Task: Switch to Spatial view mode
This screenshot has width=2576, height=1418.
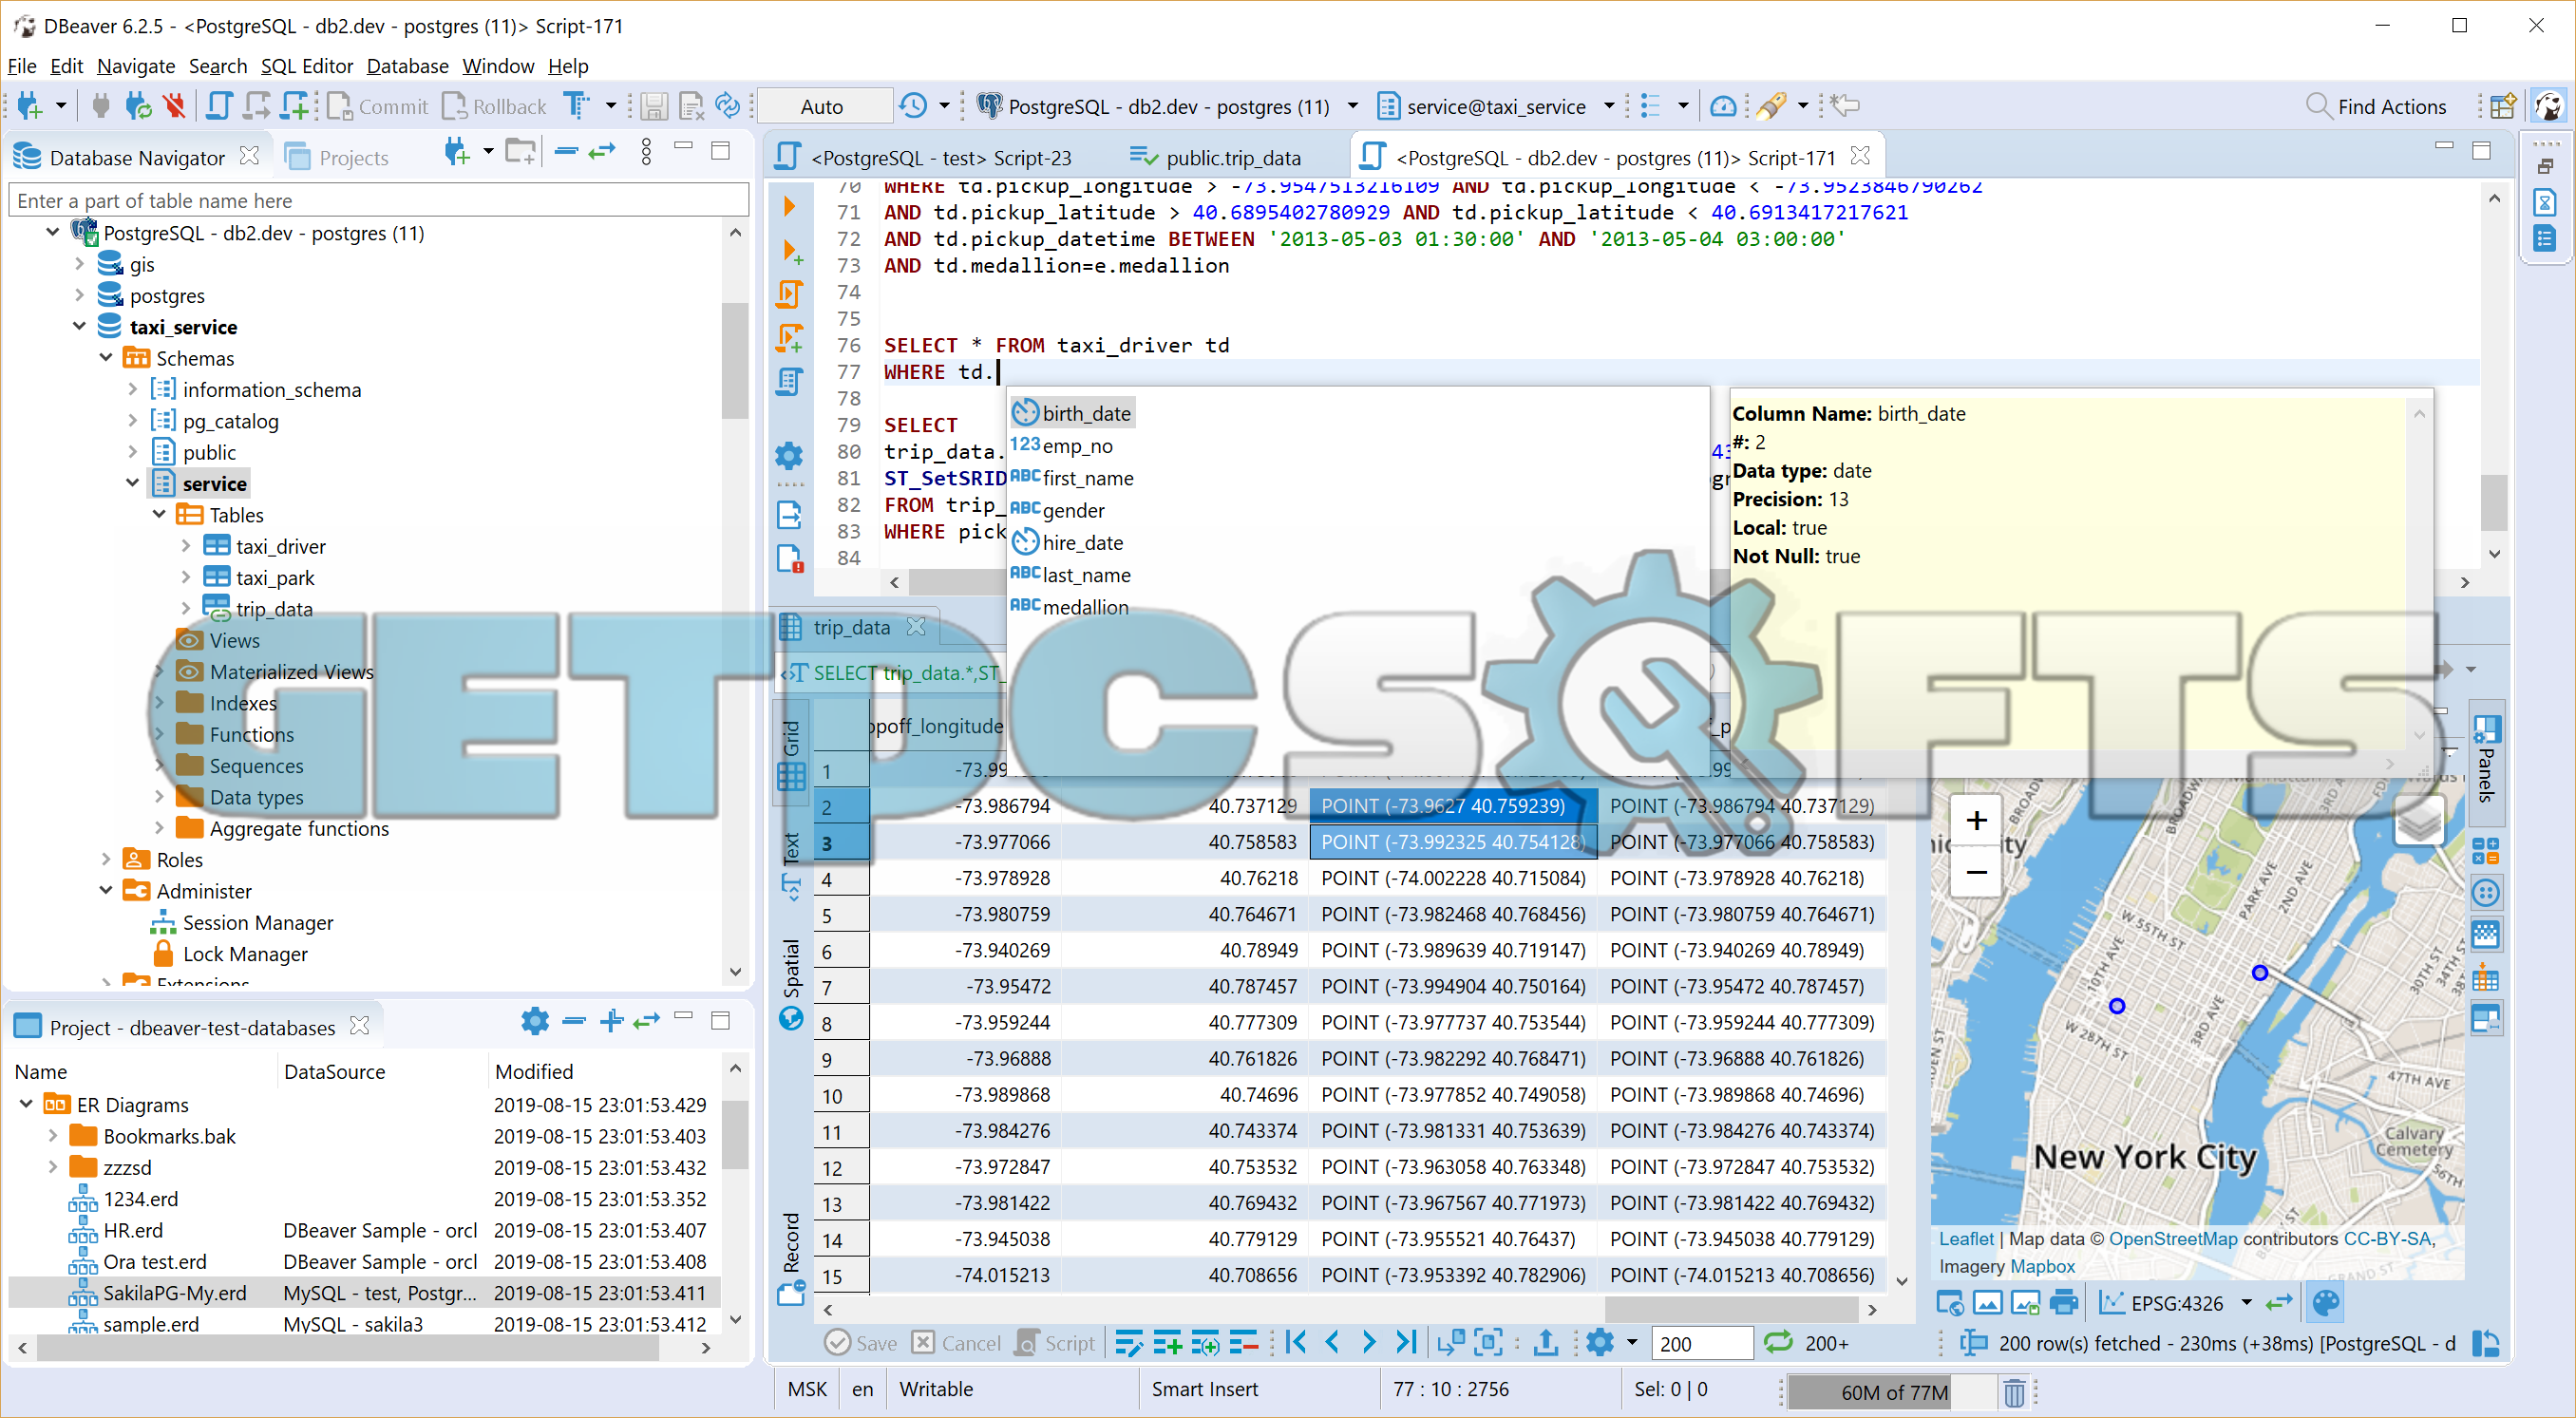Action: point(791,984)
